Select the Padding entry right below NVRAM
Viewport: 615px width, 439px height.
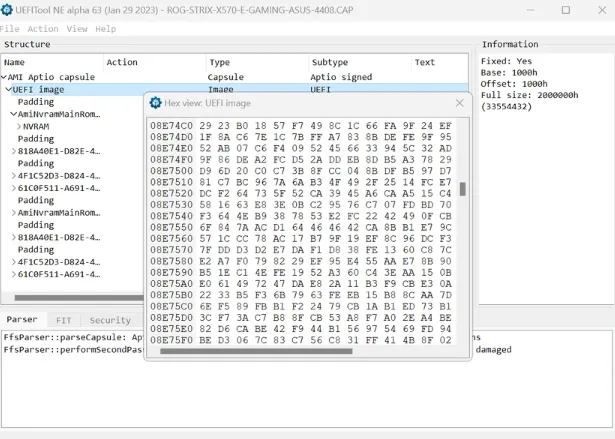click(36, 139)
